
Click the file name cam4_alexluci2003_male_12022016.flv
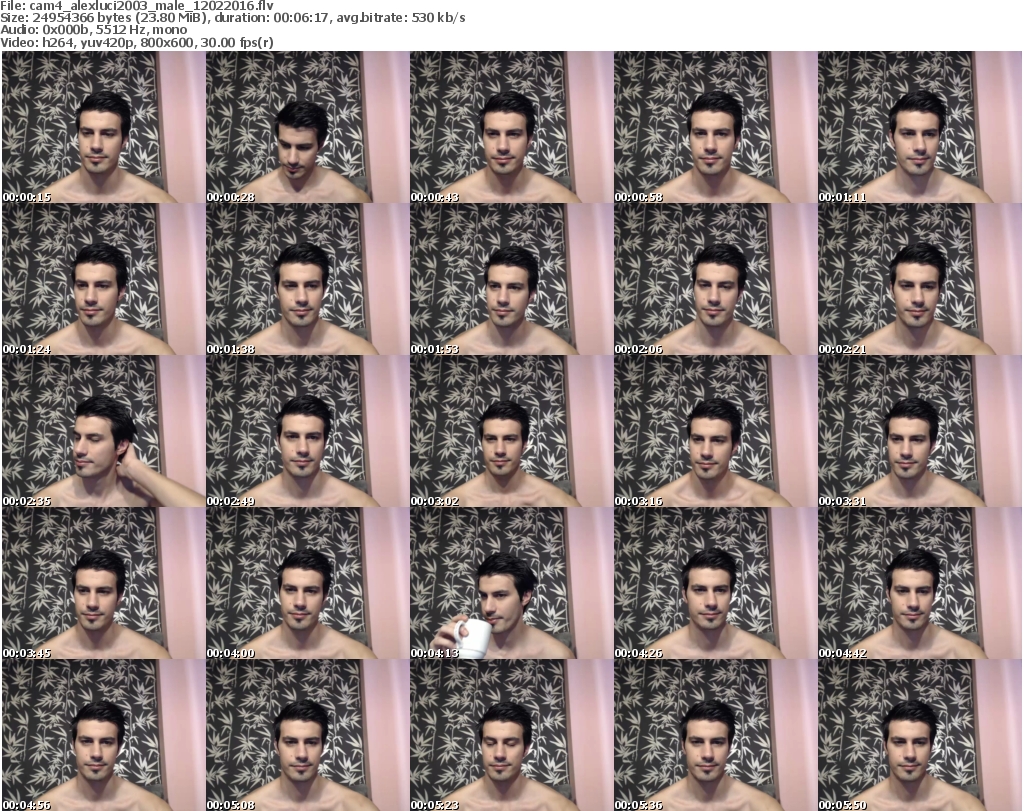pos(152,6)
